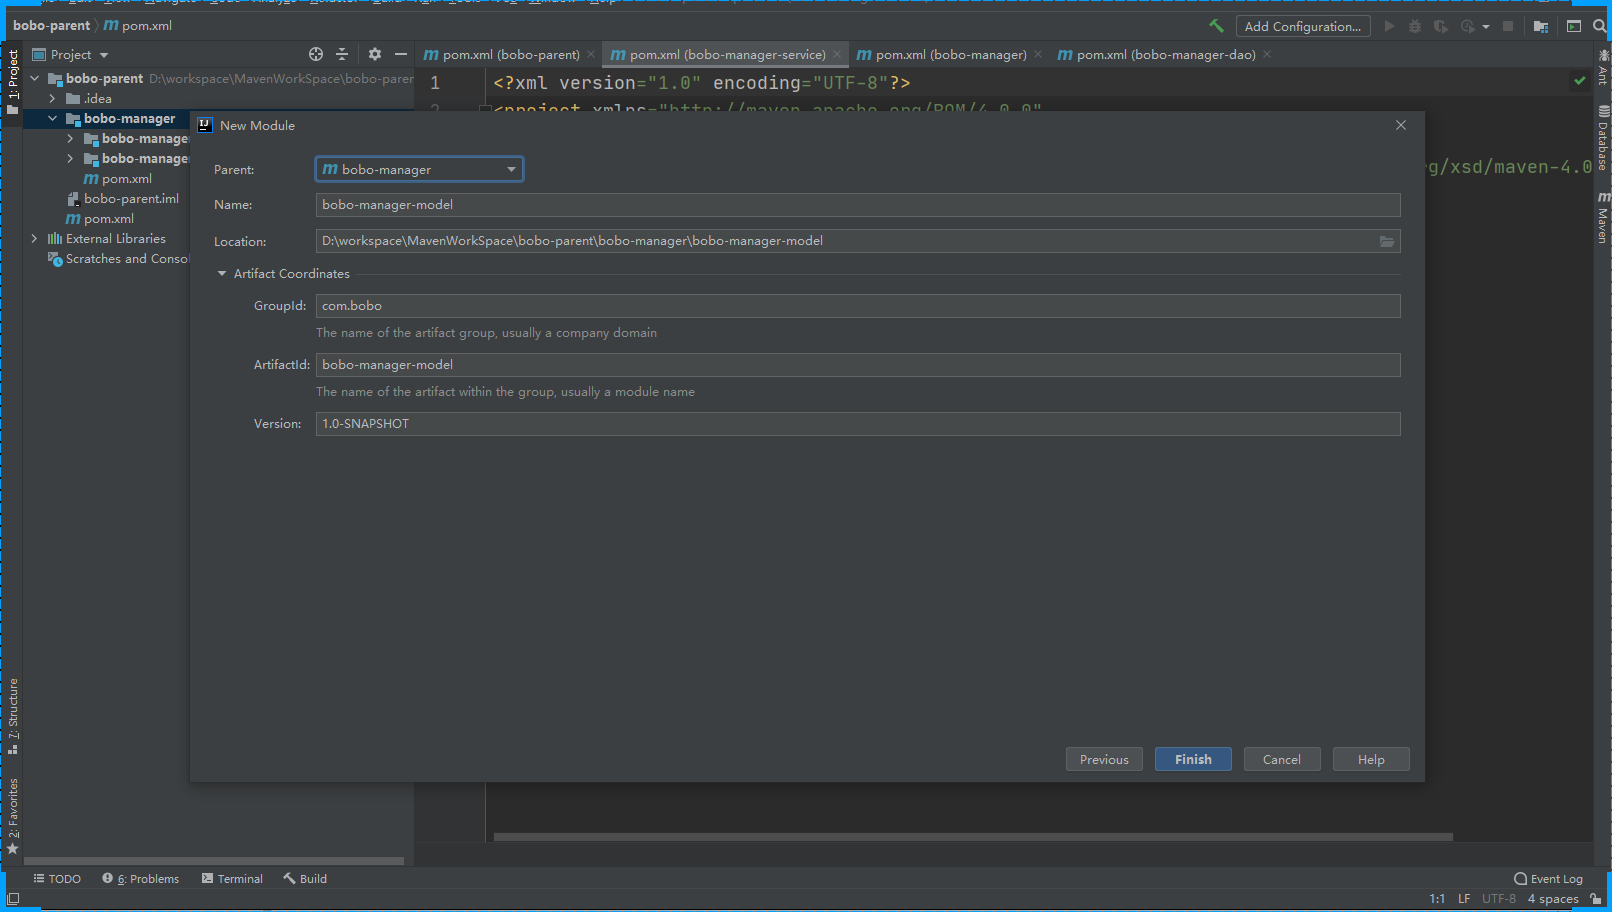This screenshot has height=912, width=1612.
Task: Click the read-only lock icon in status bar
Action: pyautogui.click(x=1596, y=899)
